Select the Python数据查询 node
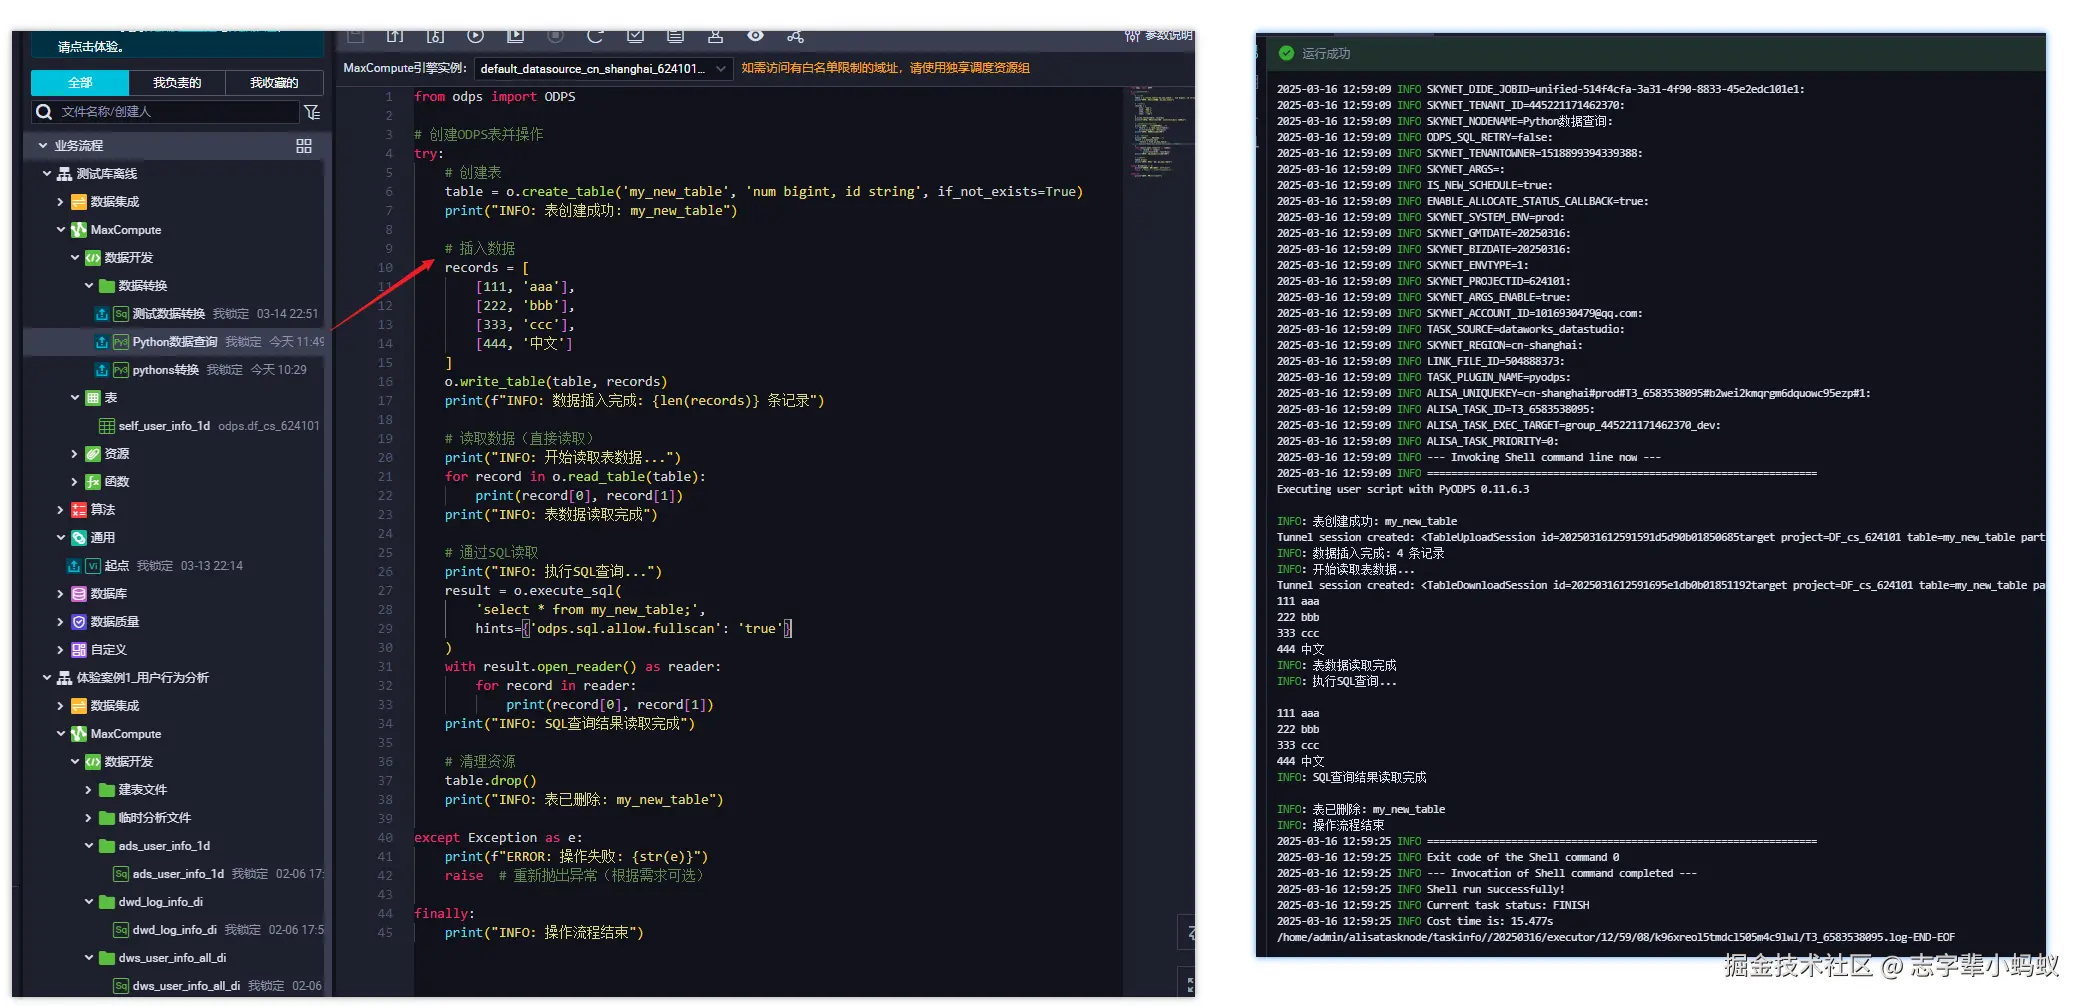Image resolution: width=2086 pixels, height=1006 pixels. point(174,342)
